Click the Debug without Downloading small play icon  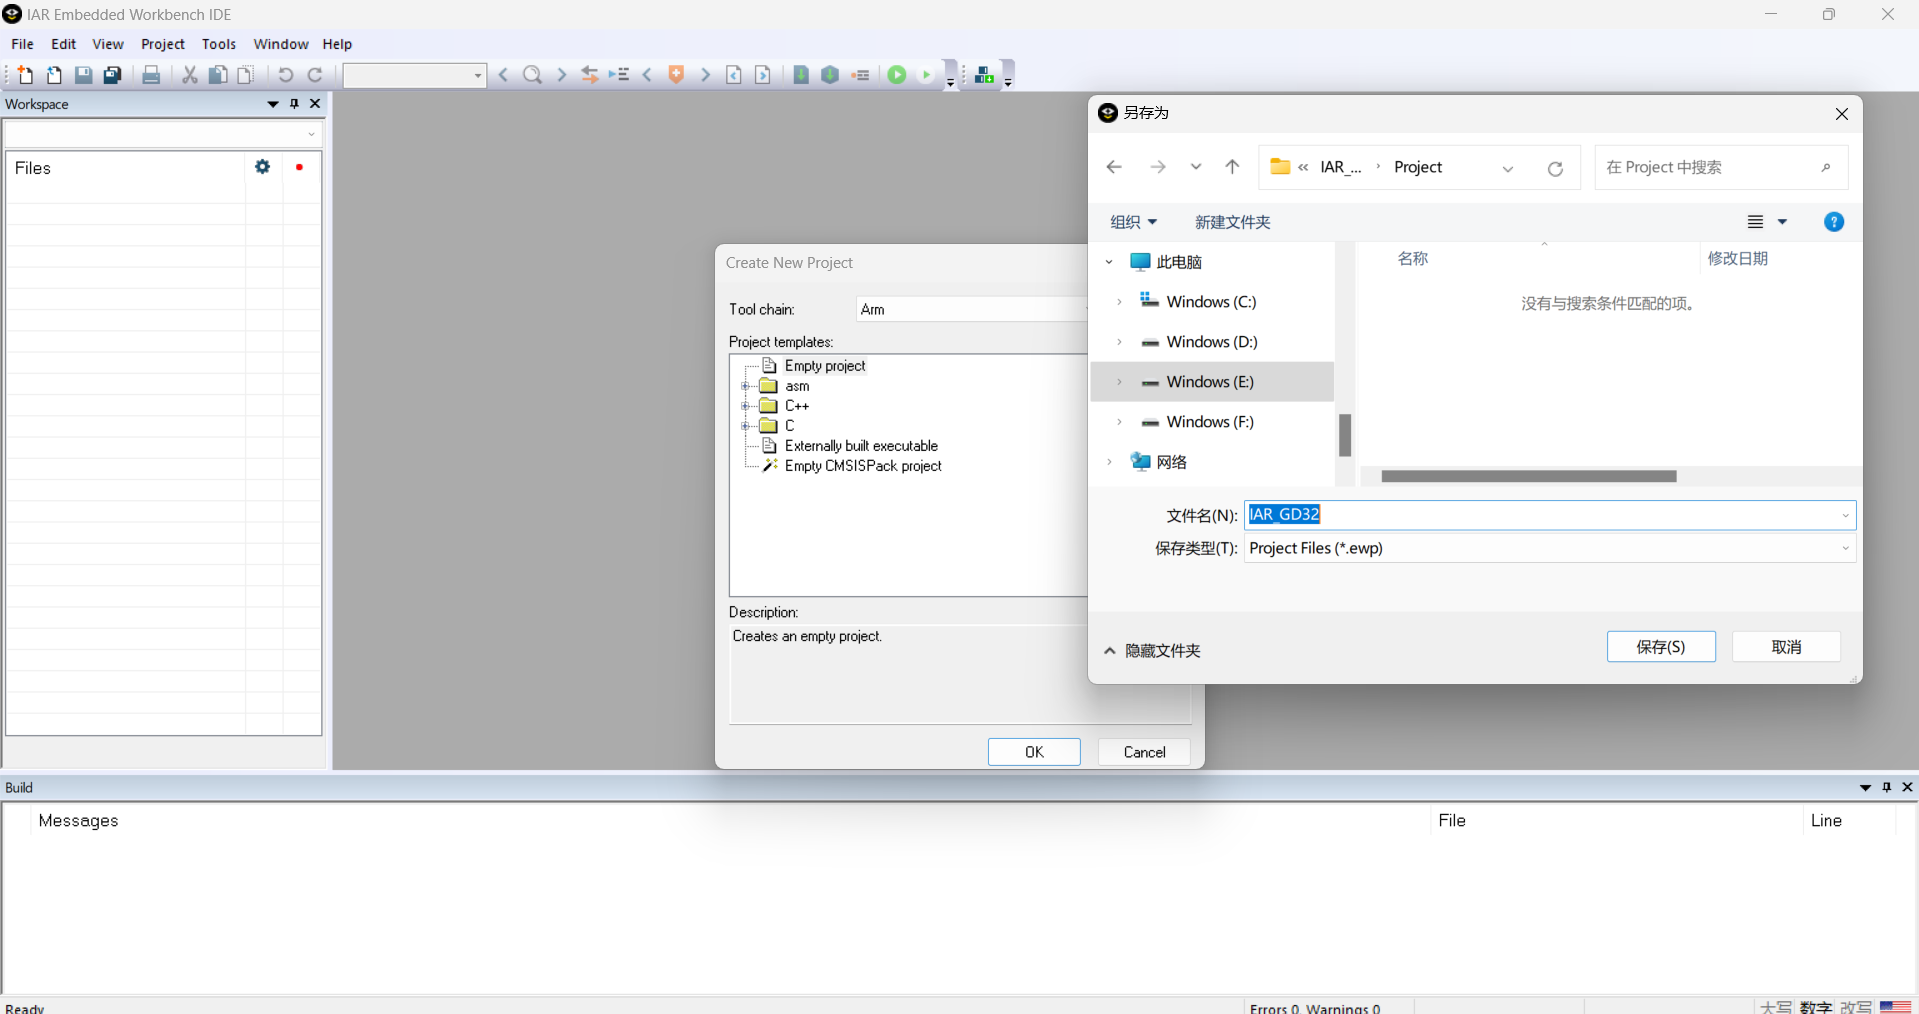(926, 75)
